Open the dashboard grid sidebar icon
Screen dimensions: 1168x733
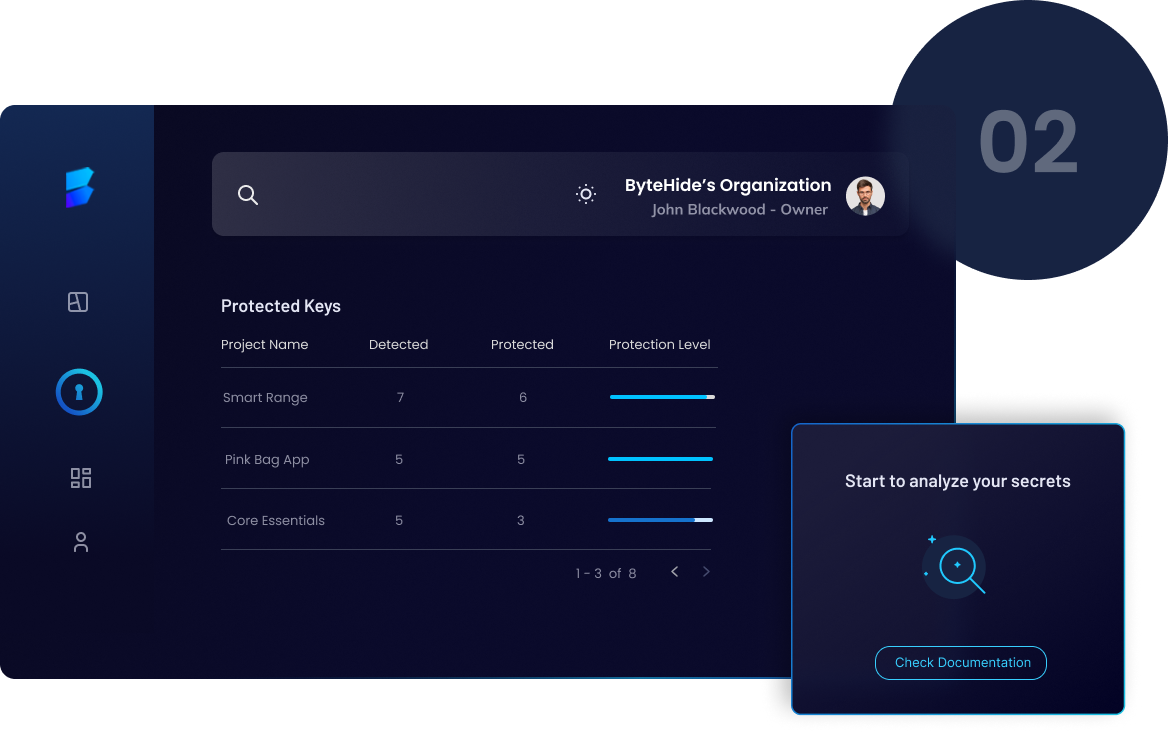pos(81,478)
